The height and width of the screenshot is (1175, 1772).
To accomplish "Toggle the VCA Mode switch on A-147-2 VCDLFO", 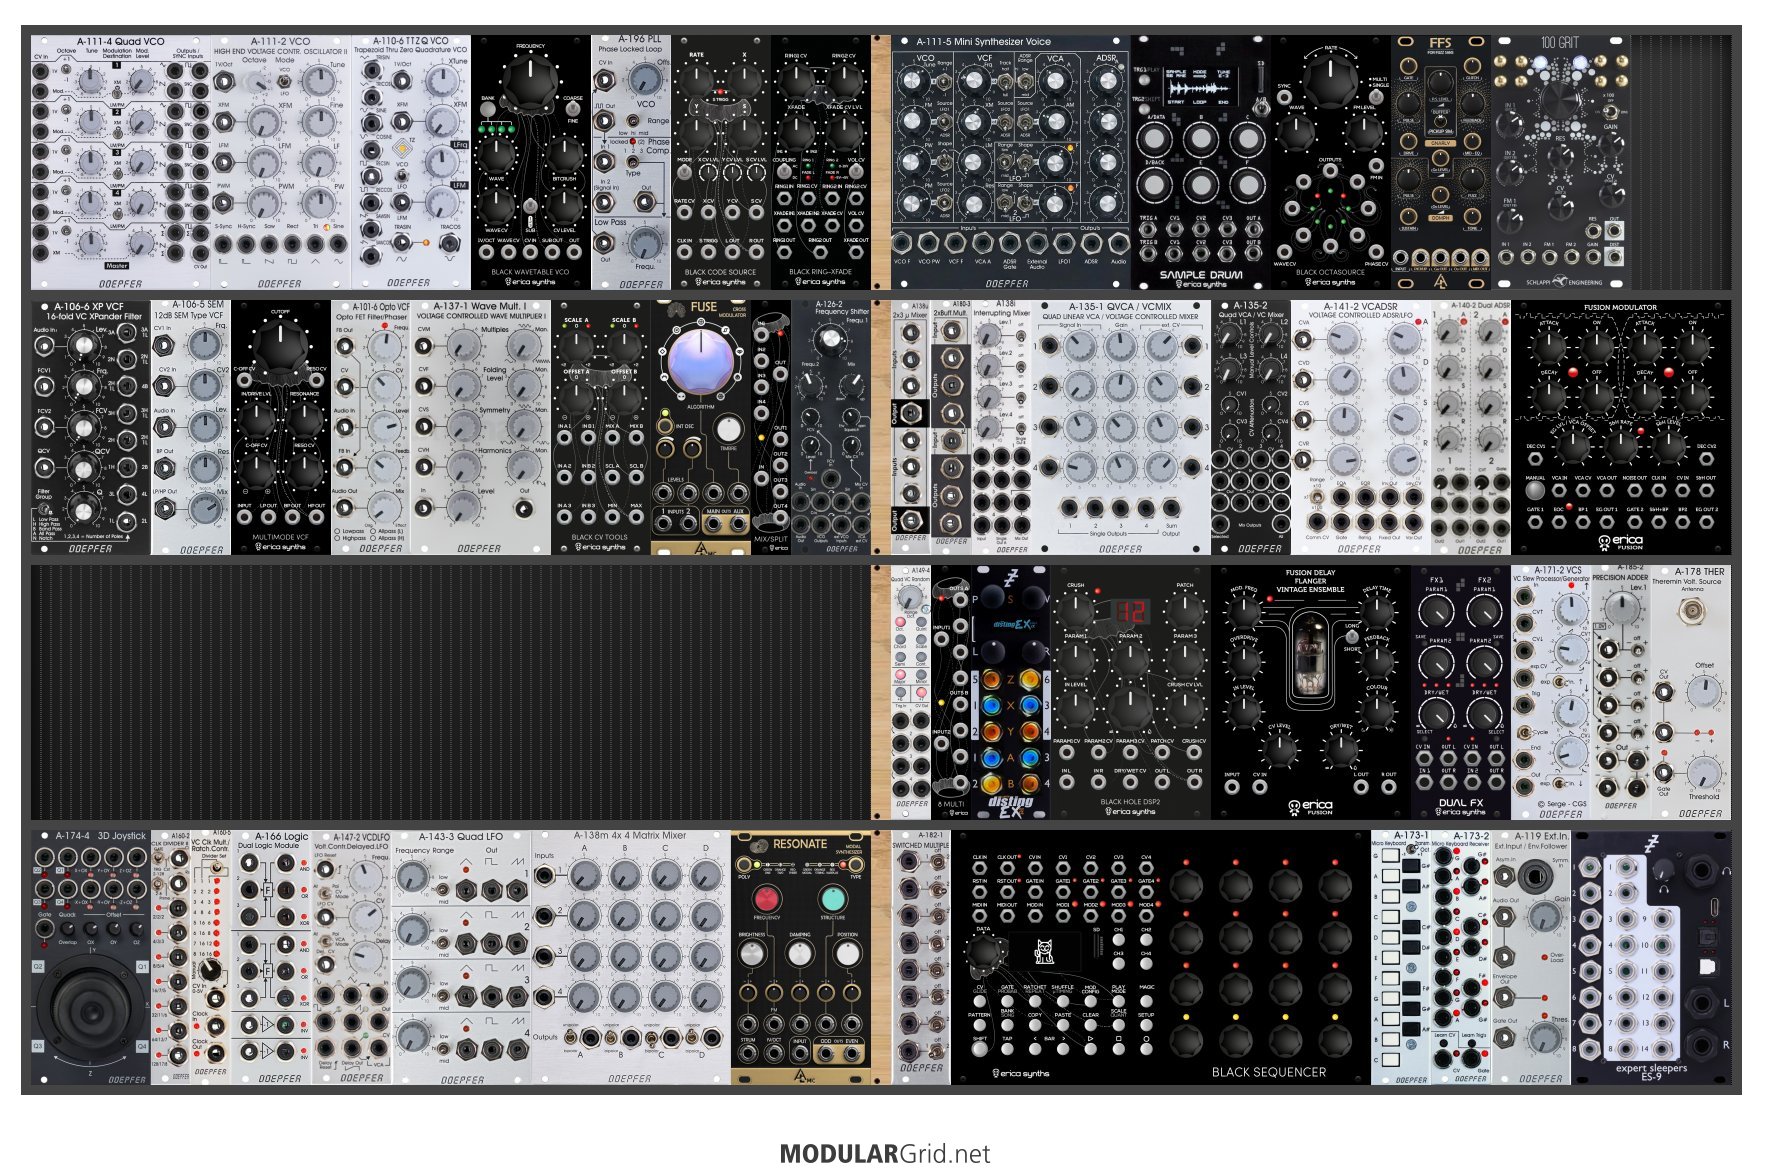I will (x=326, y=939).
